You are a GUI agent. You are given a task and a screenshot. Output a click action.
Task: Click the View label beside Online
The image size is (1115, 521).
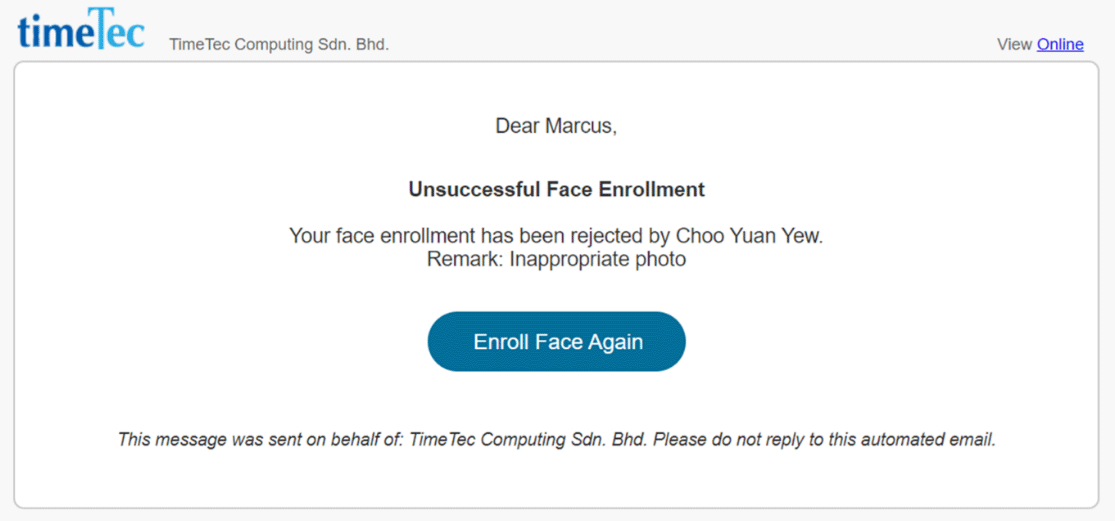[1014, 45]
